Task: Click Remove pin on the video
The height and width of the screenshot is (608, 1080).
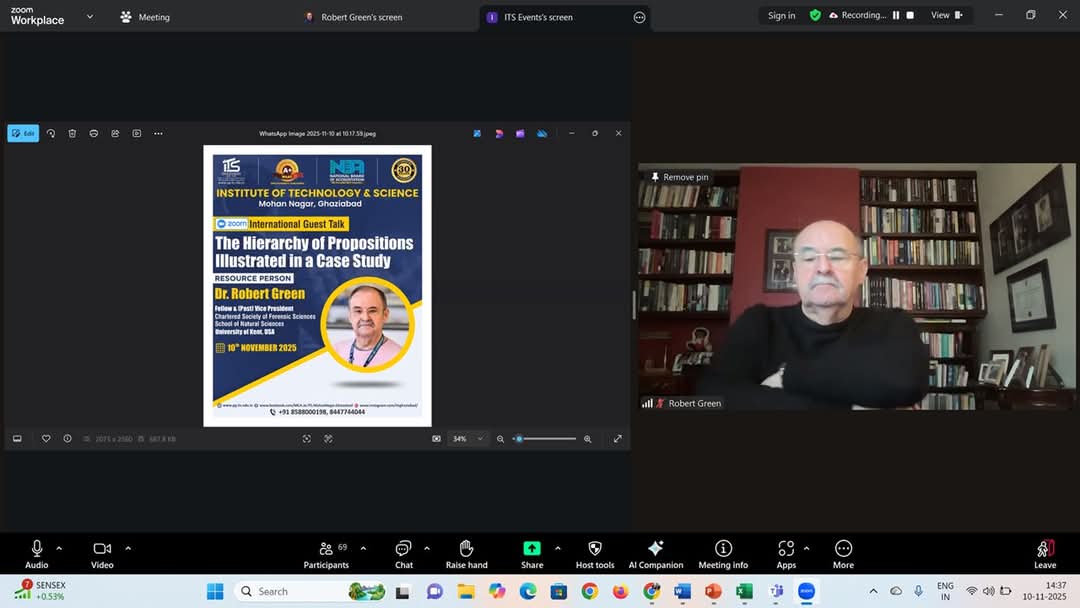Action: pos(680,177)
